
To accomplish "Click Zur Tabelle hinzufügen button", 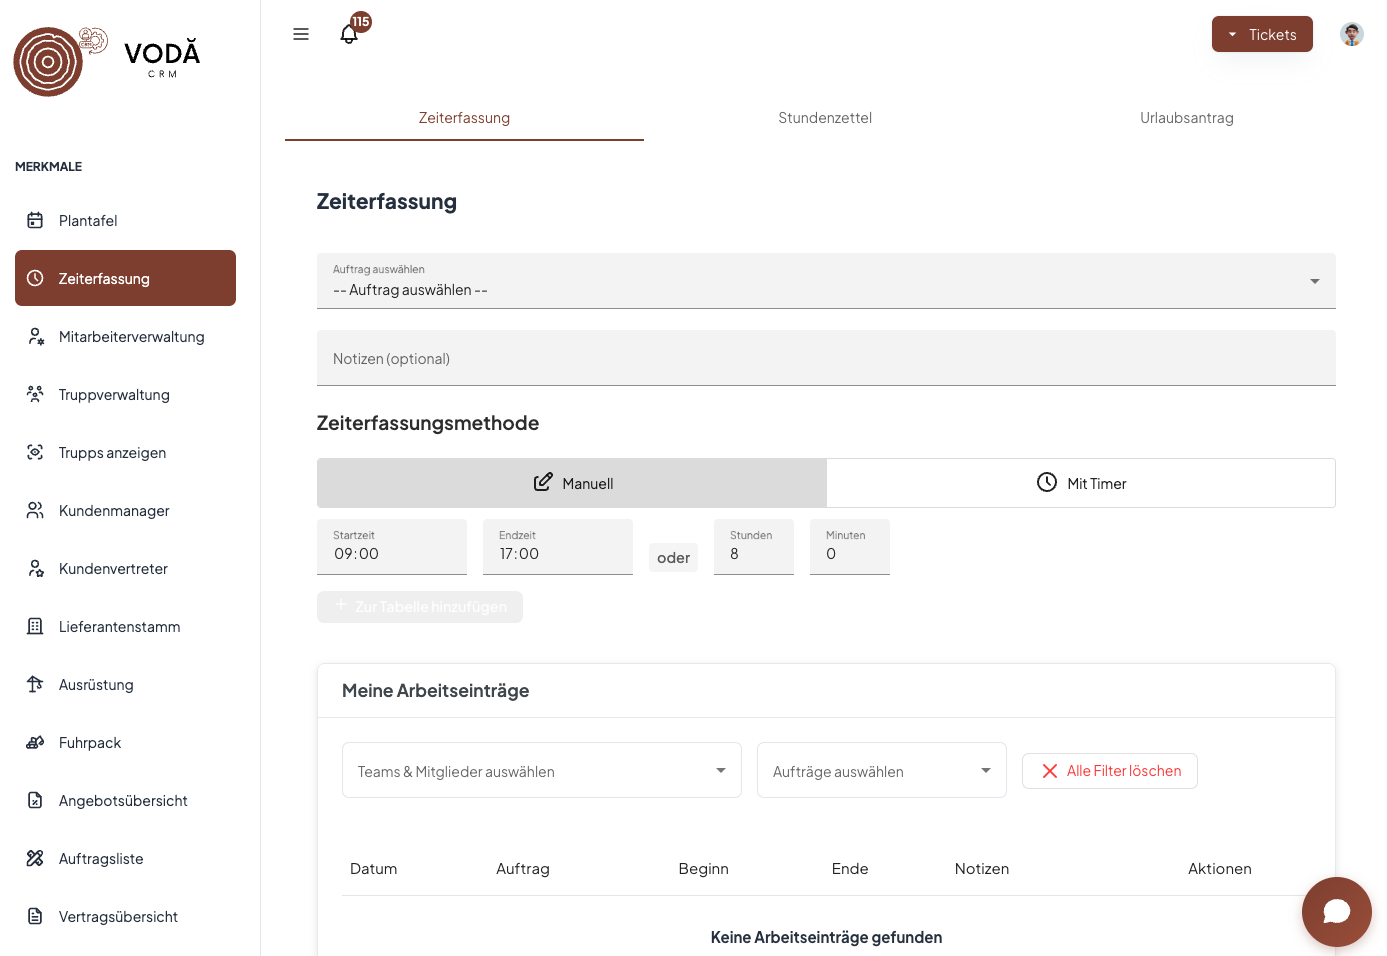I will click(x=420, y=607).
